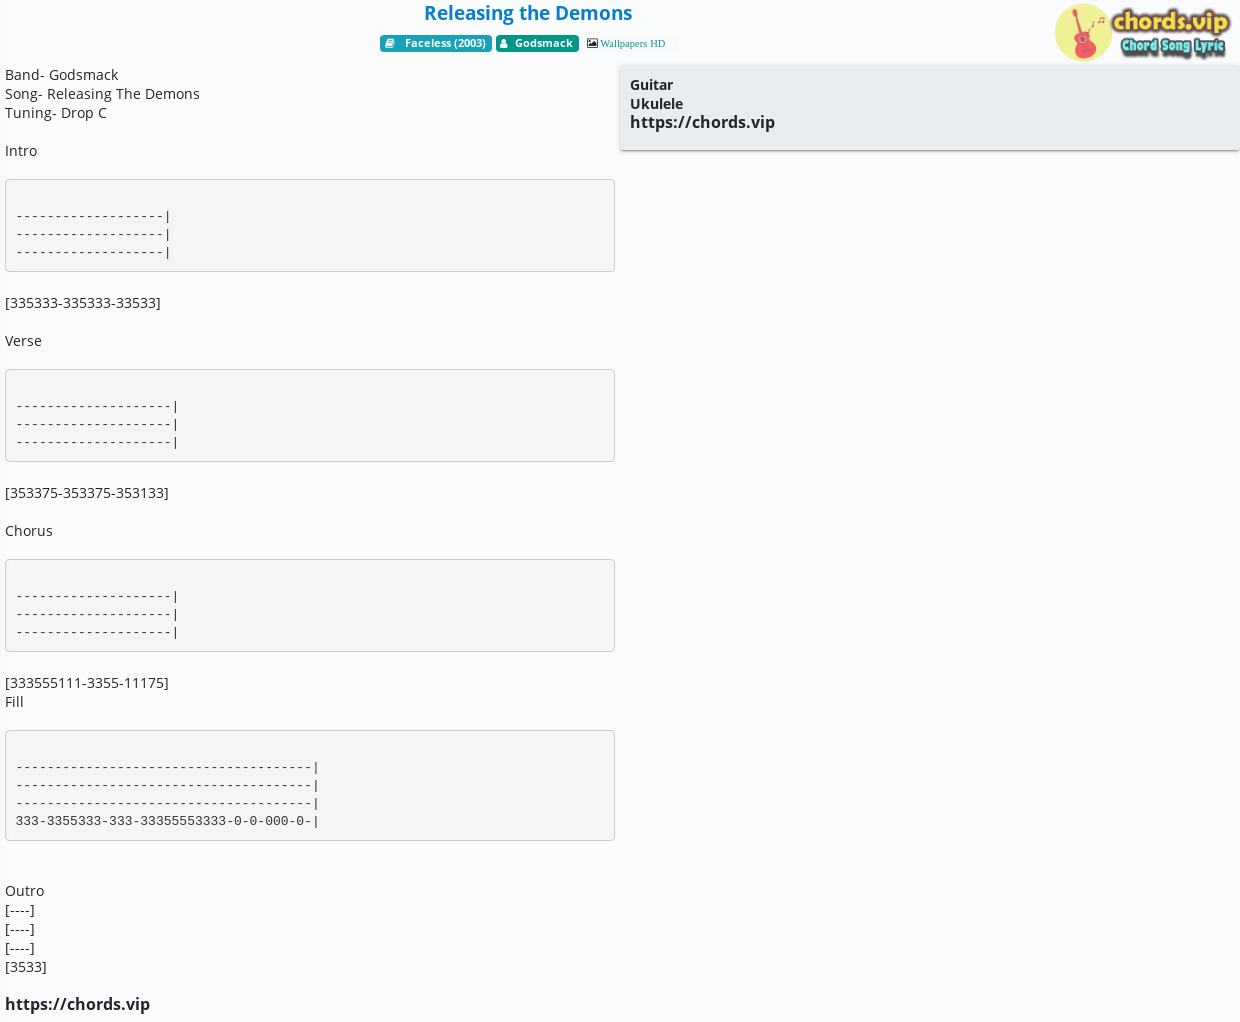Image resolution: width=1240 pixels, height=1022 pixels.
Task: Click the person icon in Godsmack tag
Action: pyautogui.click(x=504, y=43)
